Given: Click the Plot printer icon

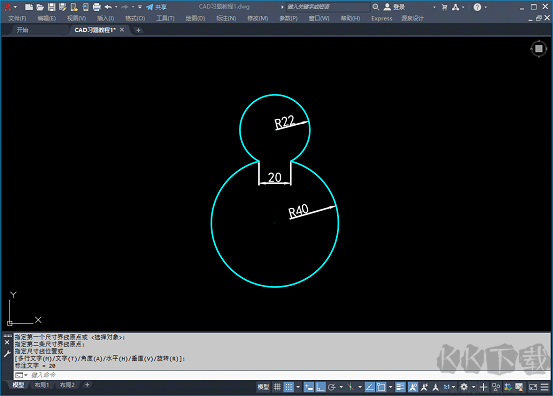Looking at the screenshot, I should click(x=97, y=7).
